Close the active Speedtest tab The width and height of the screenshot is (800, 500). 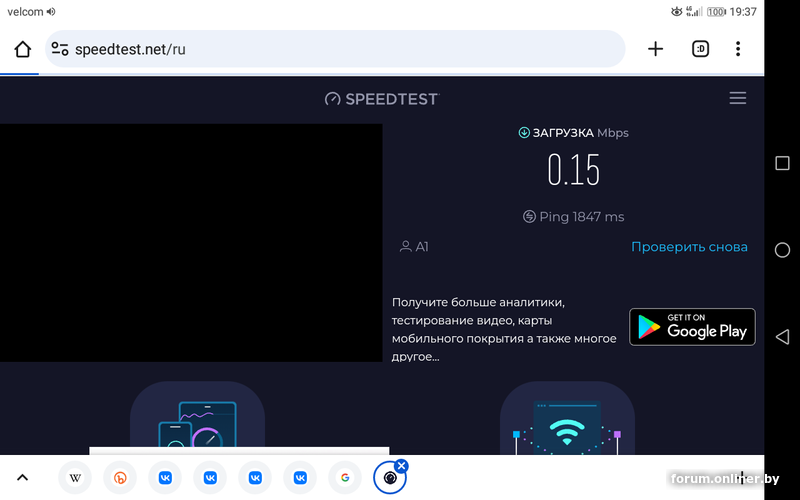(402, 465)
